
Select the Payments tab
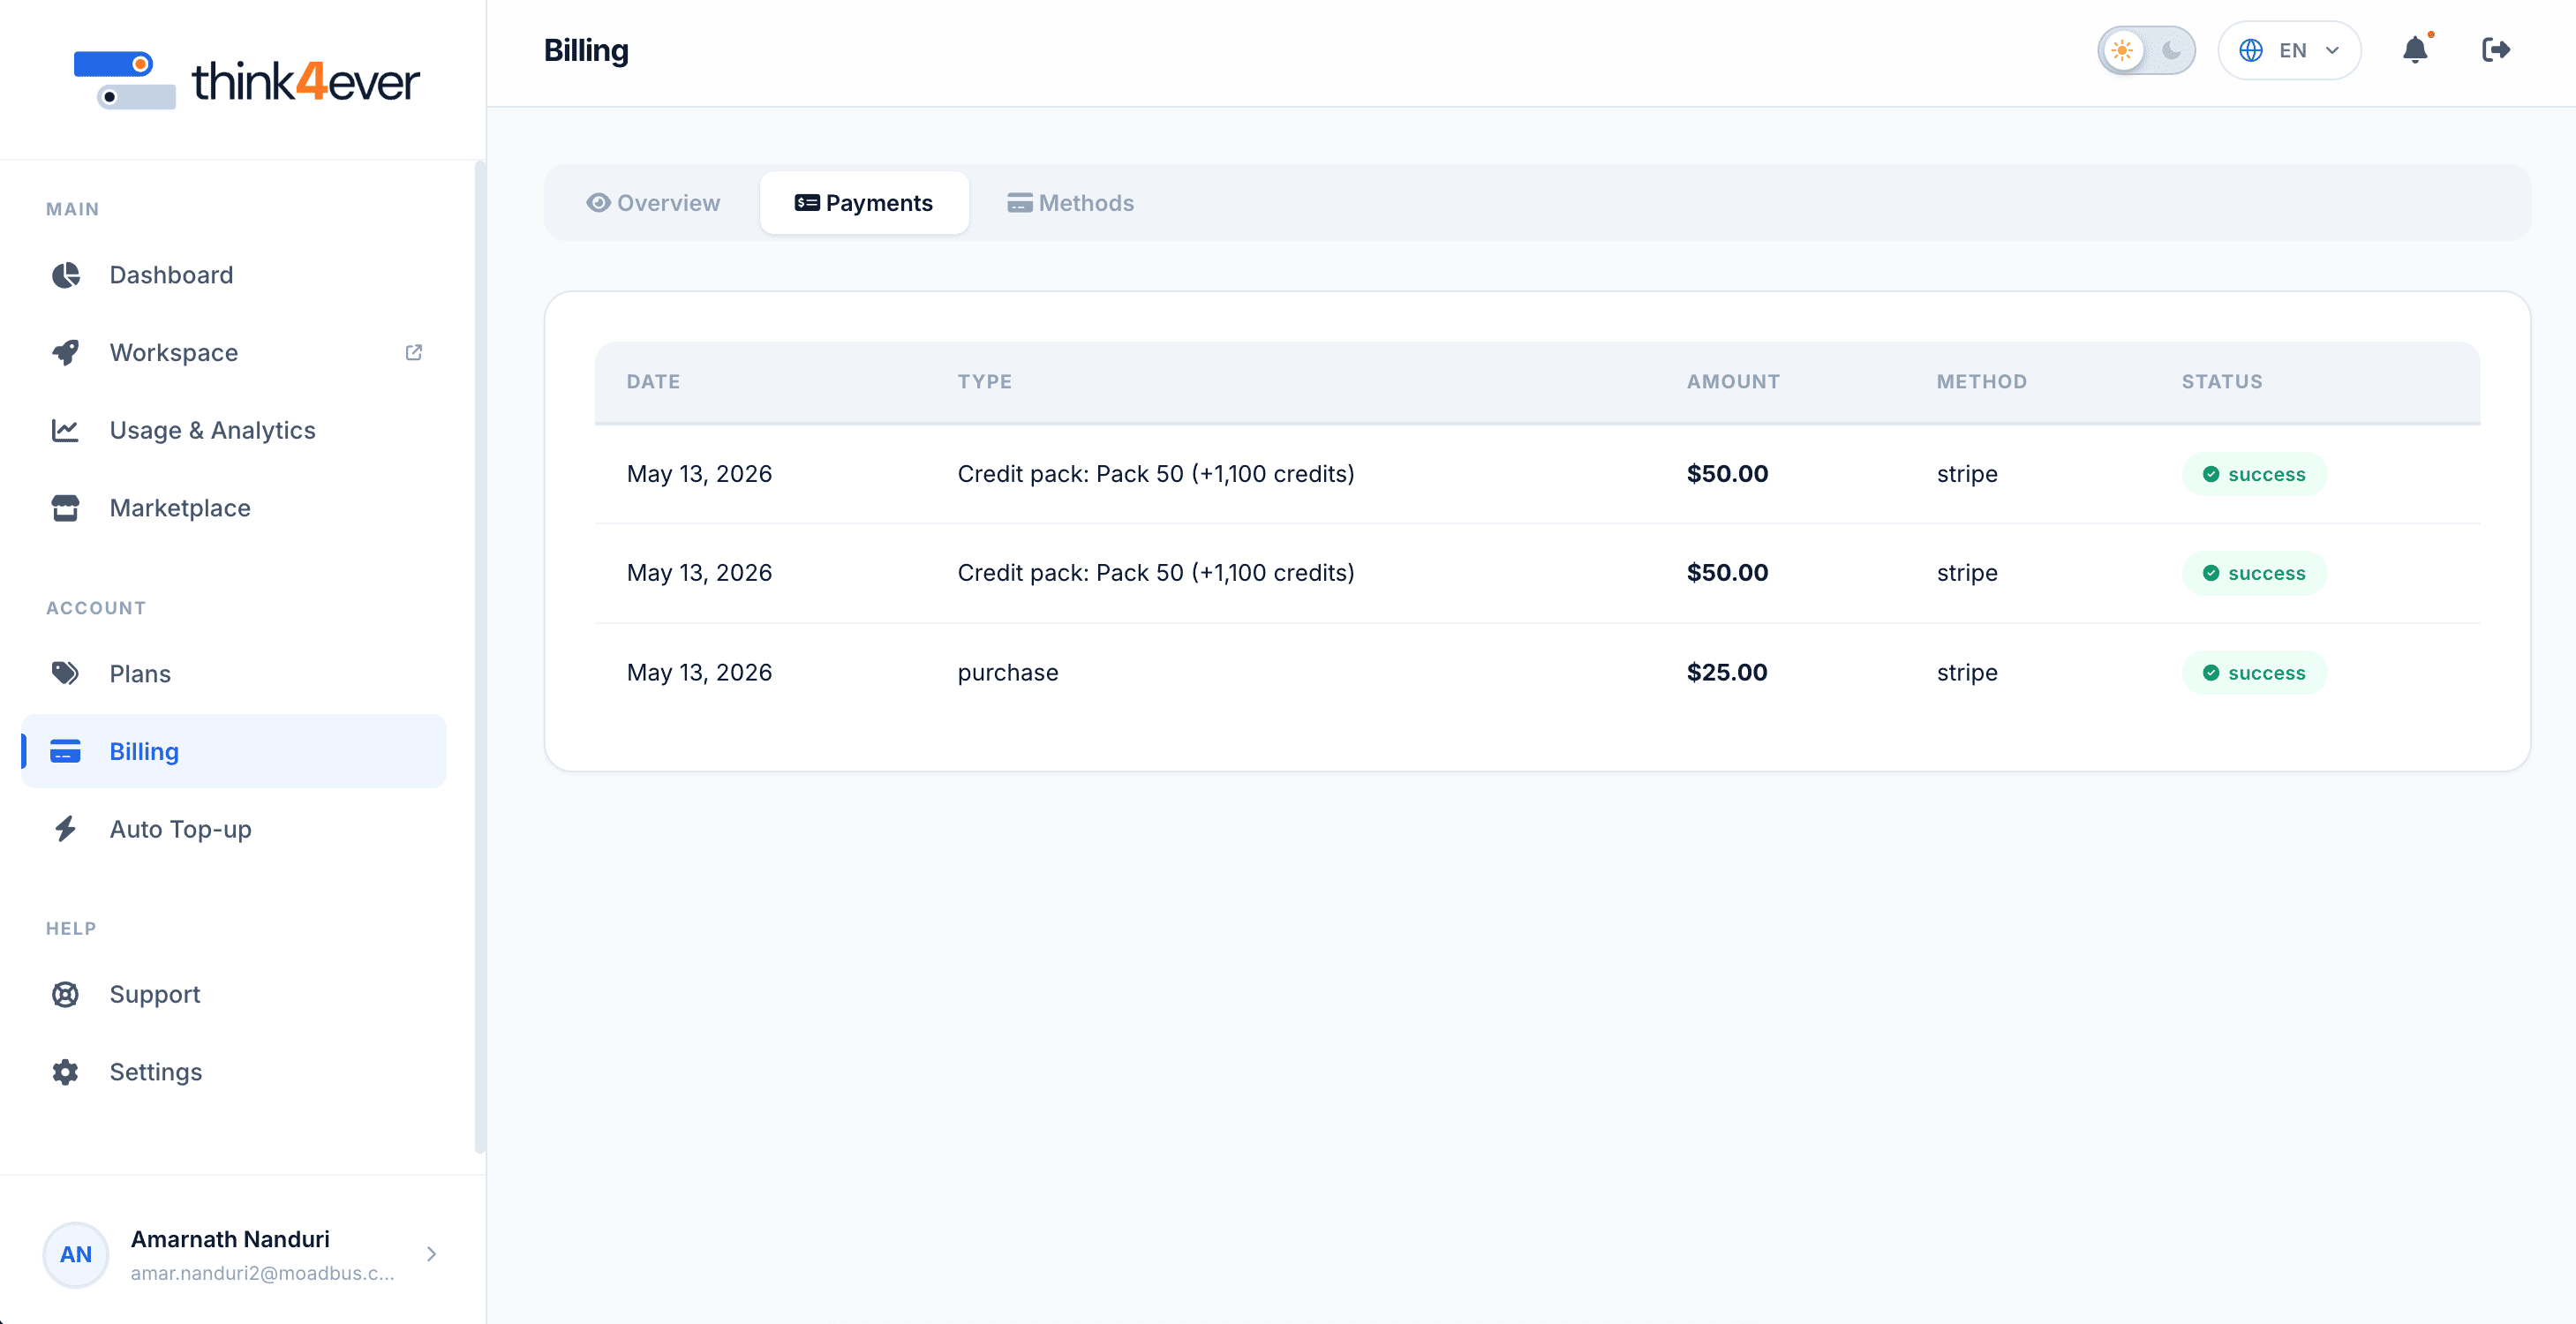point(864,203)
